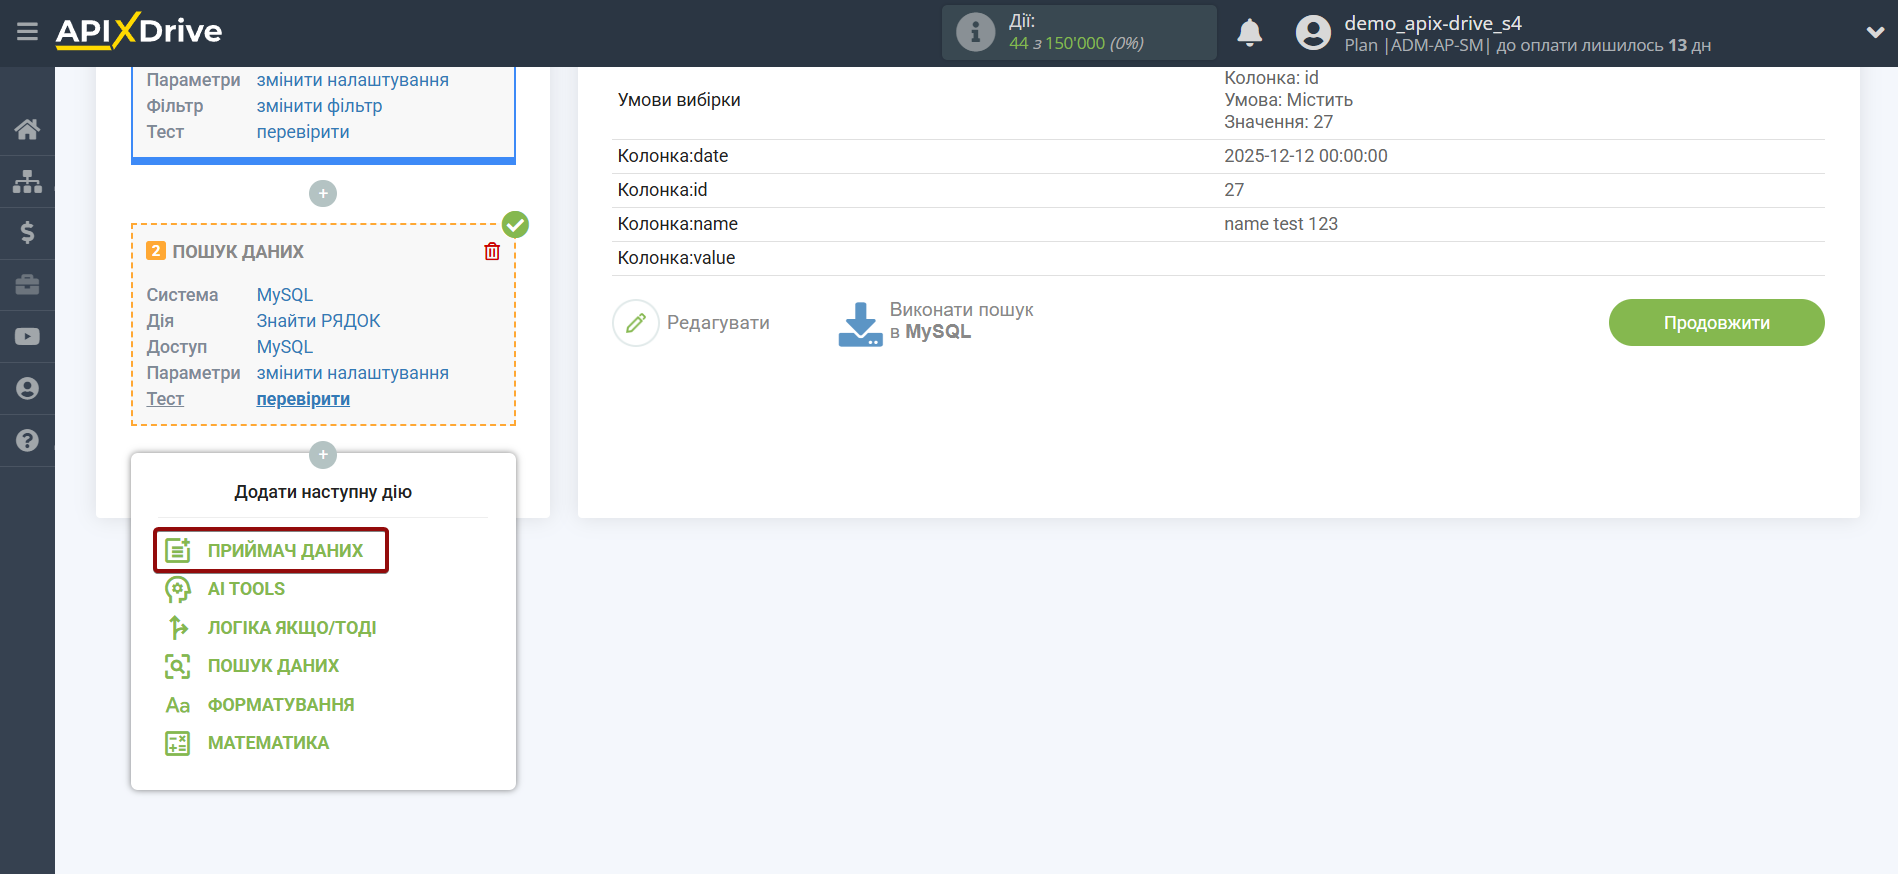
Task: Click Редагувати label
Action: 718,323
